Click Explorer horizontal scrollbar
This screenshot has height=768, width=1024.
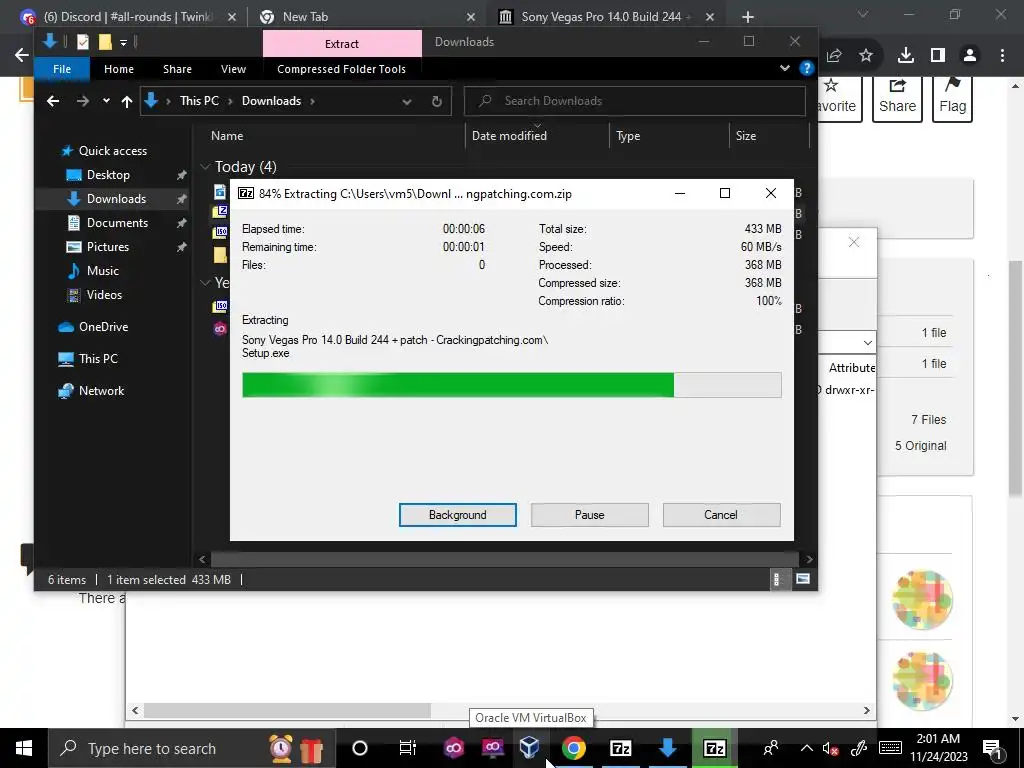[505, 559]
